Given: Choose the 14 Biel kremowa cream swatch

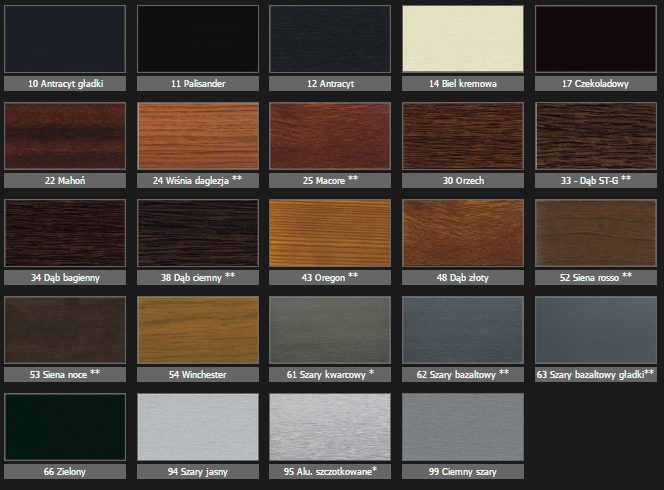Looking at the screenshot, I should tap(463, 40).
